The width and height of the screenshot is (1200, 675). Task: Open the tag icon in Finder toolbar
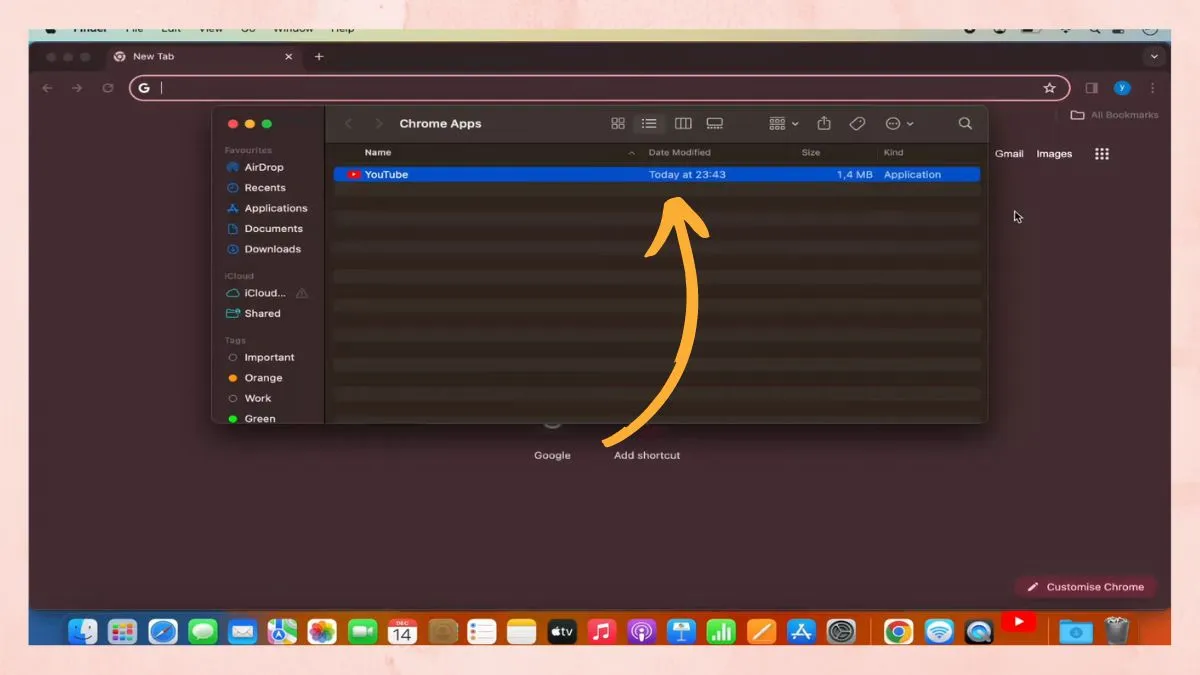tap(857, 123)
